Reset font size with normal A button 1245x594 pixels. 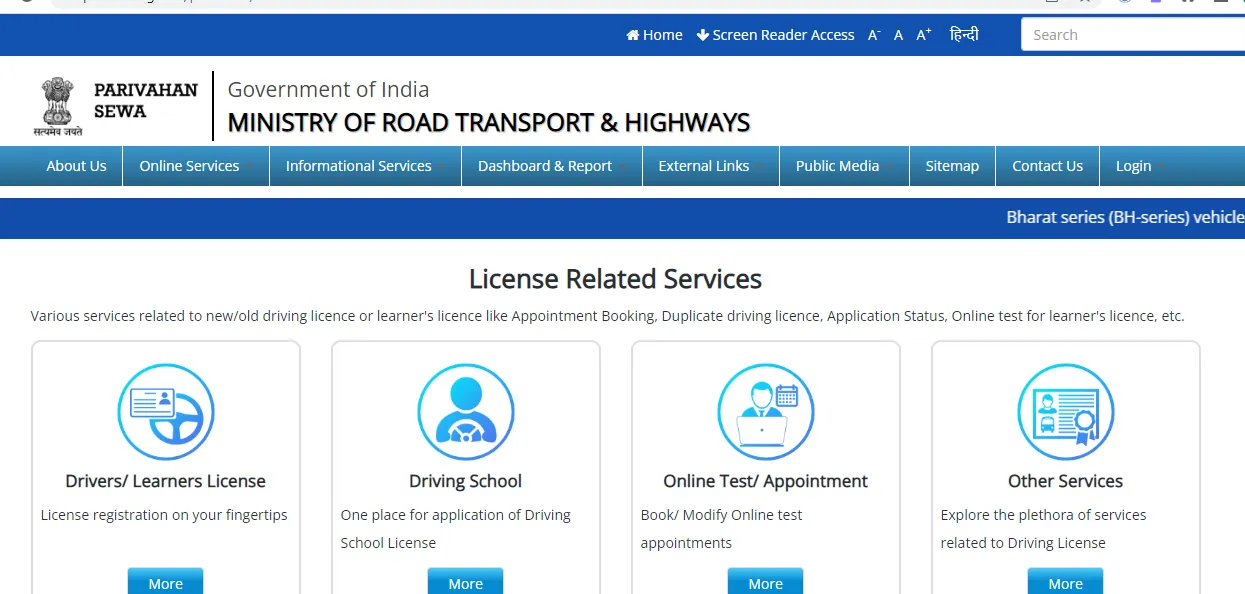coord(898,35)
